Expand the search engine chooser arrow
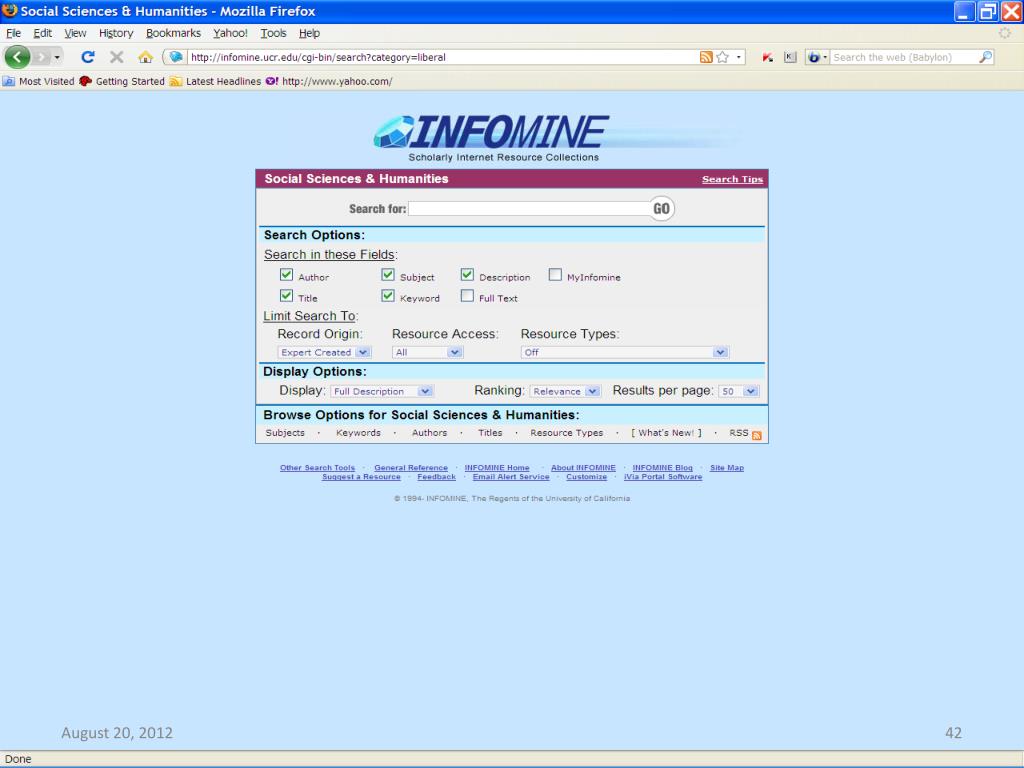Screen dimensions: 1024x768 point(825,57)
